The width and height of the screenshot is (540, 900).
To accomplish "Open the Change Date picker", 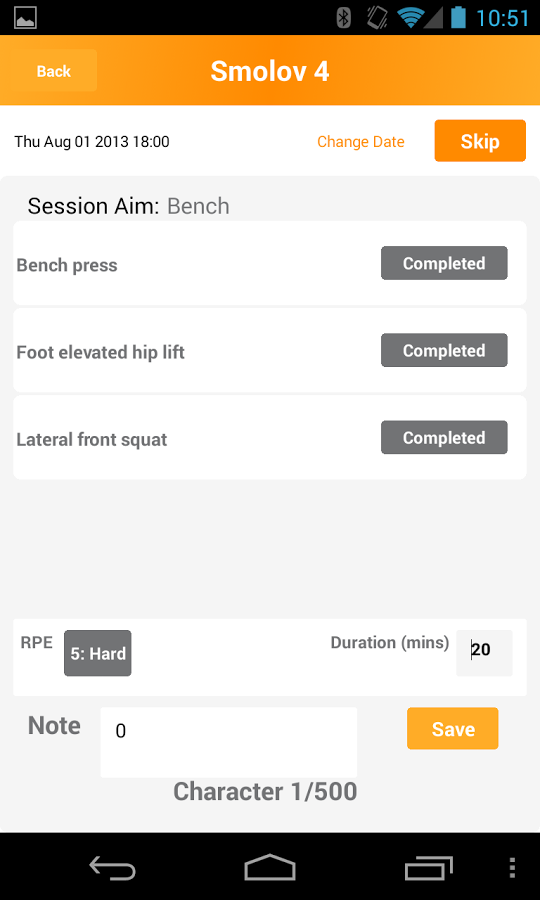I will pyautogui.click(x=360, y=142).
